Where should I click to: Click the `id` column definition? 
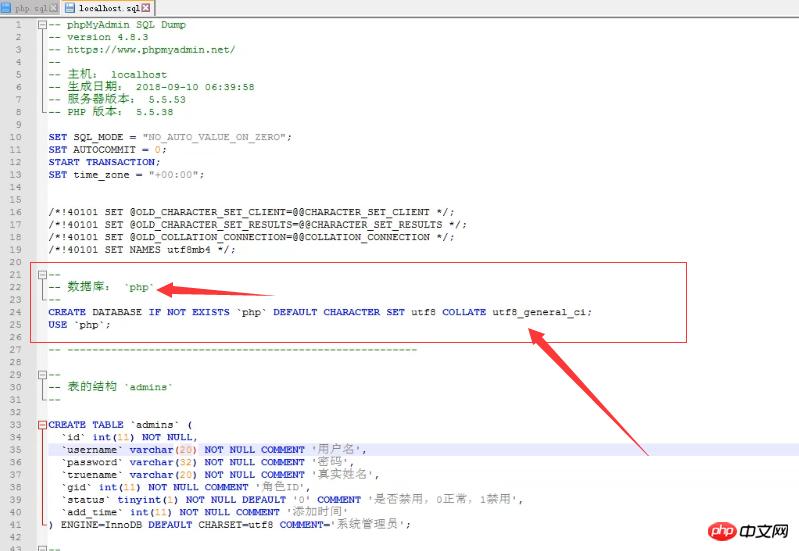pos(129,437)
